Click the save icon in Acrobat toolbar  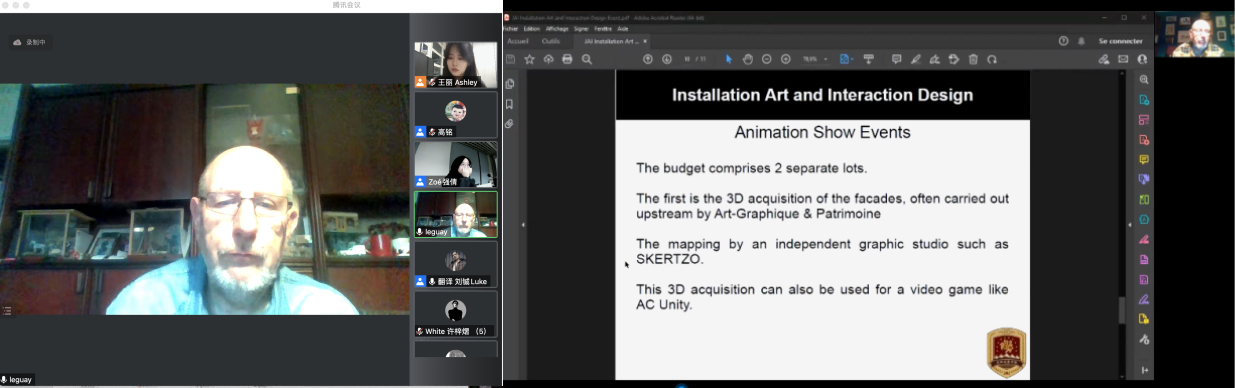(x=511, y=59)
